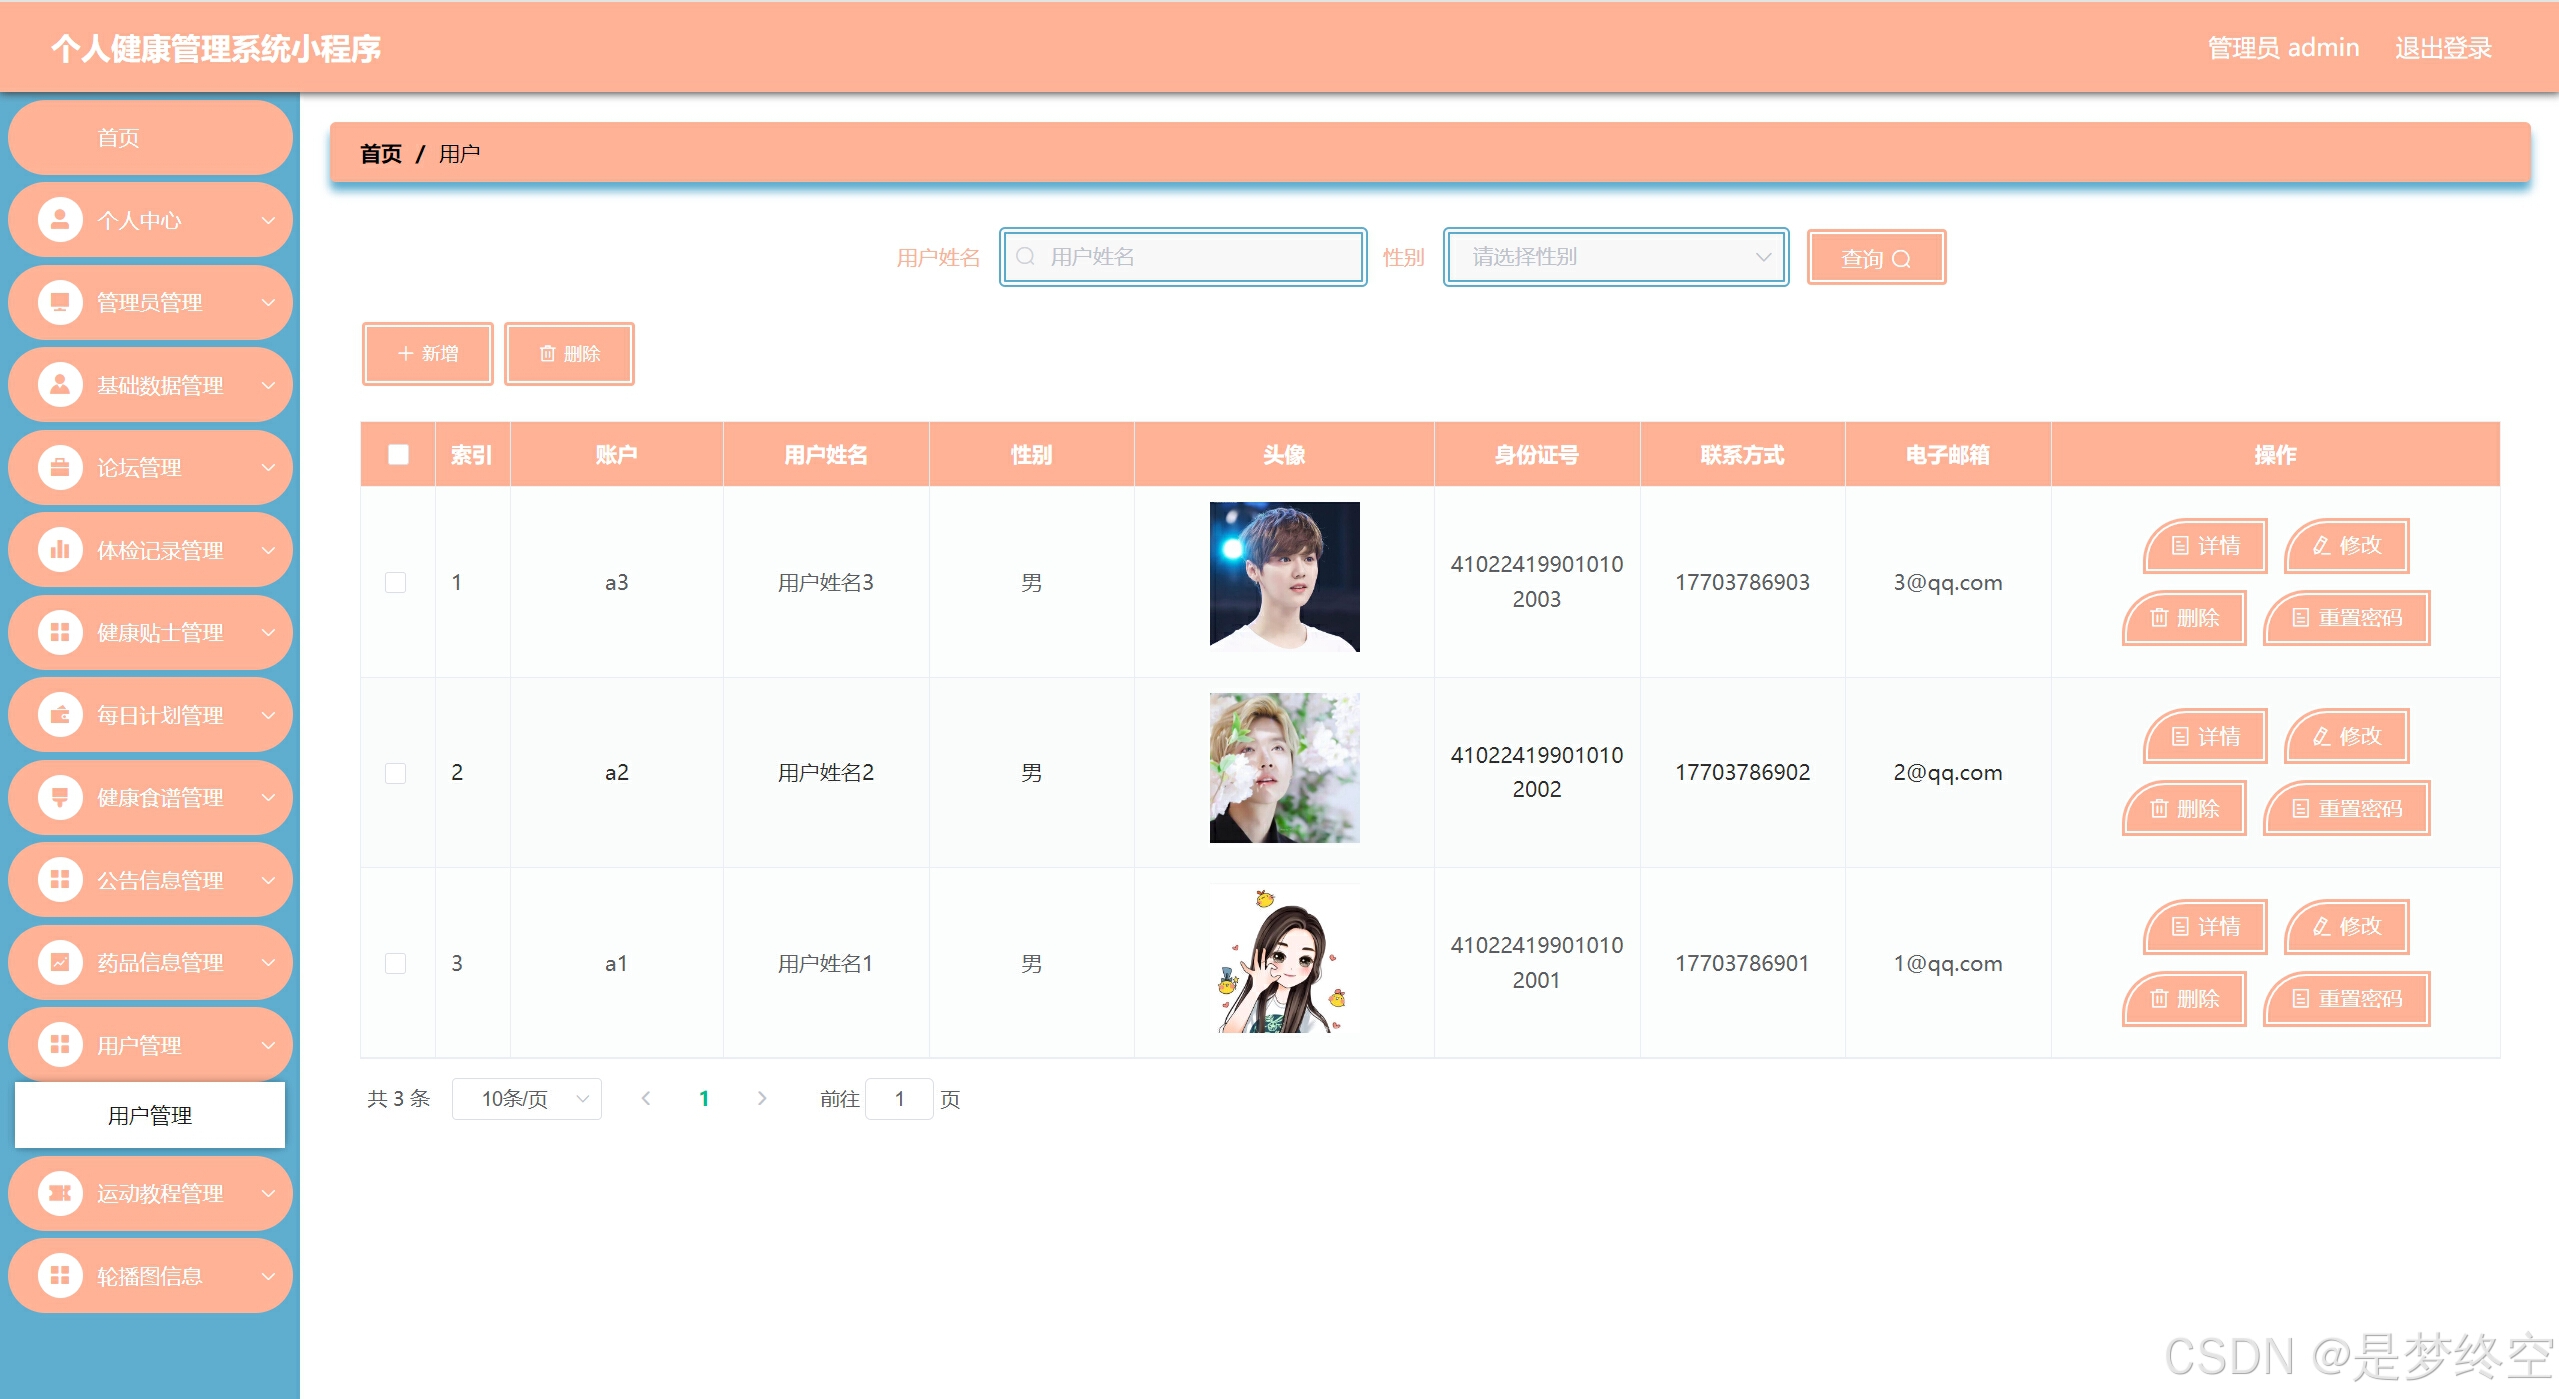Click the 个人中心 sidebar person icon
The width and height of the screenshot is (2559, 1399).
pos(60,219)
